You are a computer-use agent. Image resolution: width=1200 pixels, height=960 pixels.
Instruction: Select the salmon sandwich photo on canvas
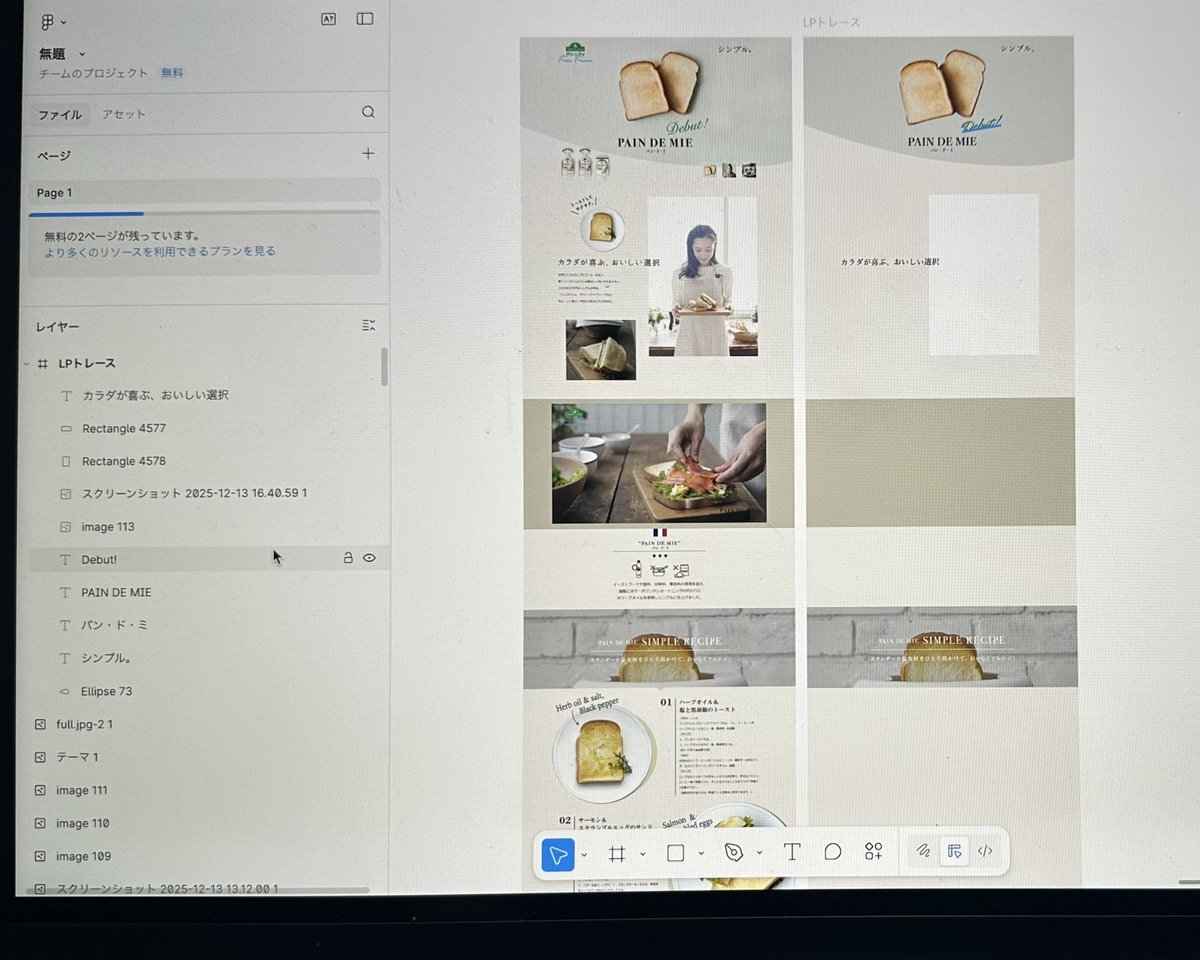[x=659, y=463]
